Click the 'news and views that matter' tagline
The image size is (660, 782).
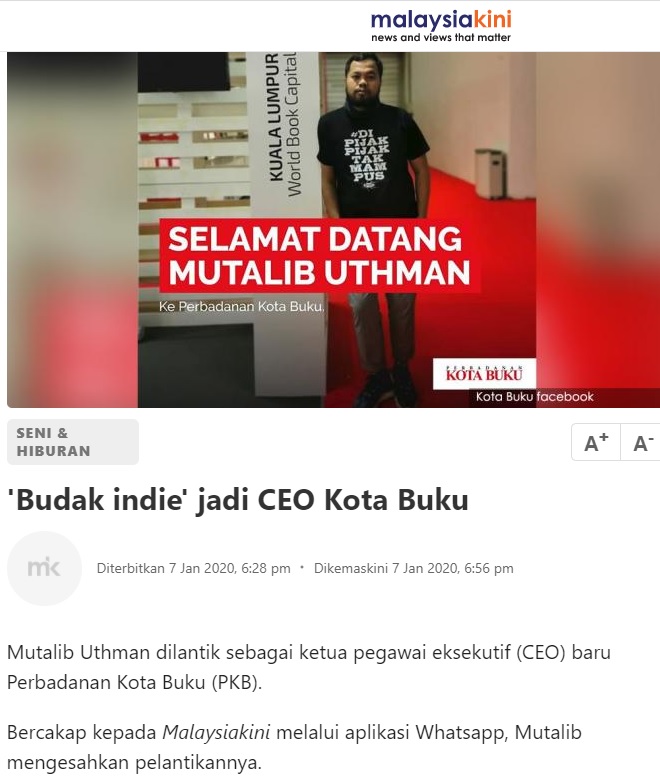(441, 37)
